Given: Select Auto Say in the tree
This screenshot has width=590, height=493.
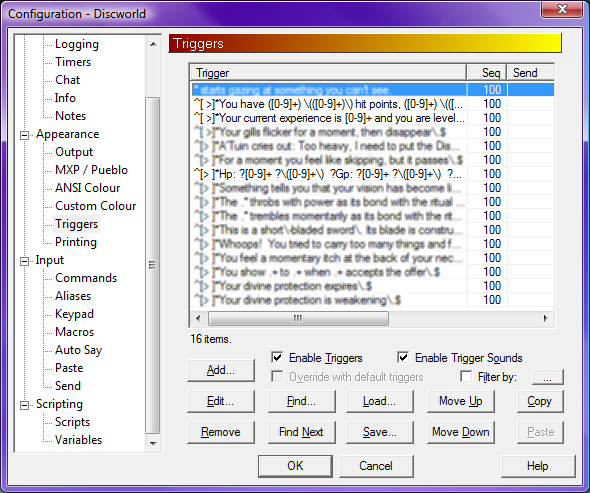Looking at the screenshot, I should pyautogui.click(x=78, y=350).
